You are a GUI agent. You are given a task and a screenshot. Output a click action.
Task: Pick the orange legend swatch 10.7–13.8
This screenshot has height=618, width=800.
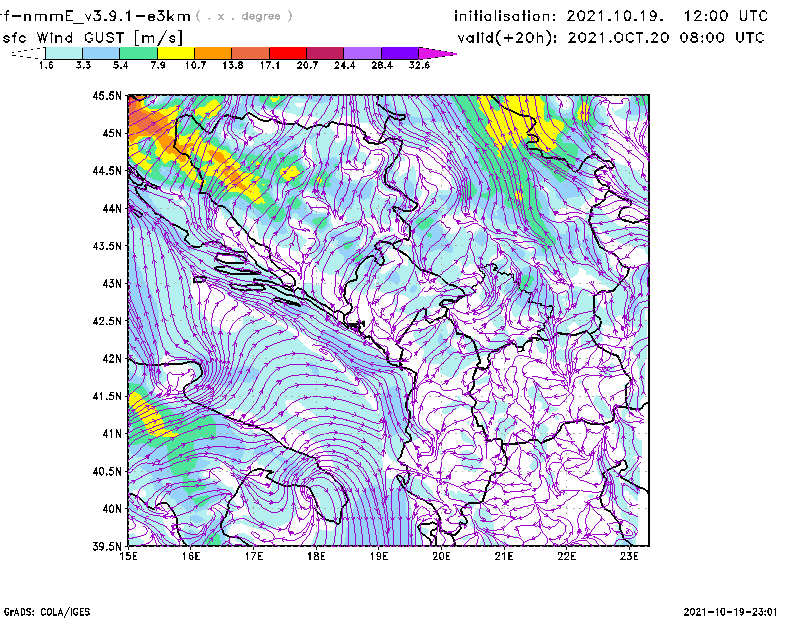(x=213, y=53)
